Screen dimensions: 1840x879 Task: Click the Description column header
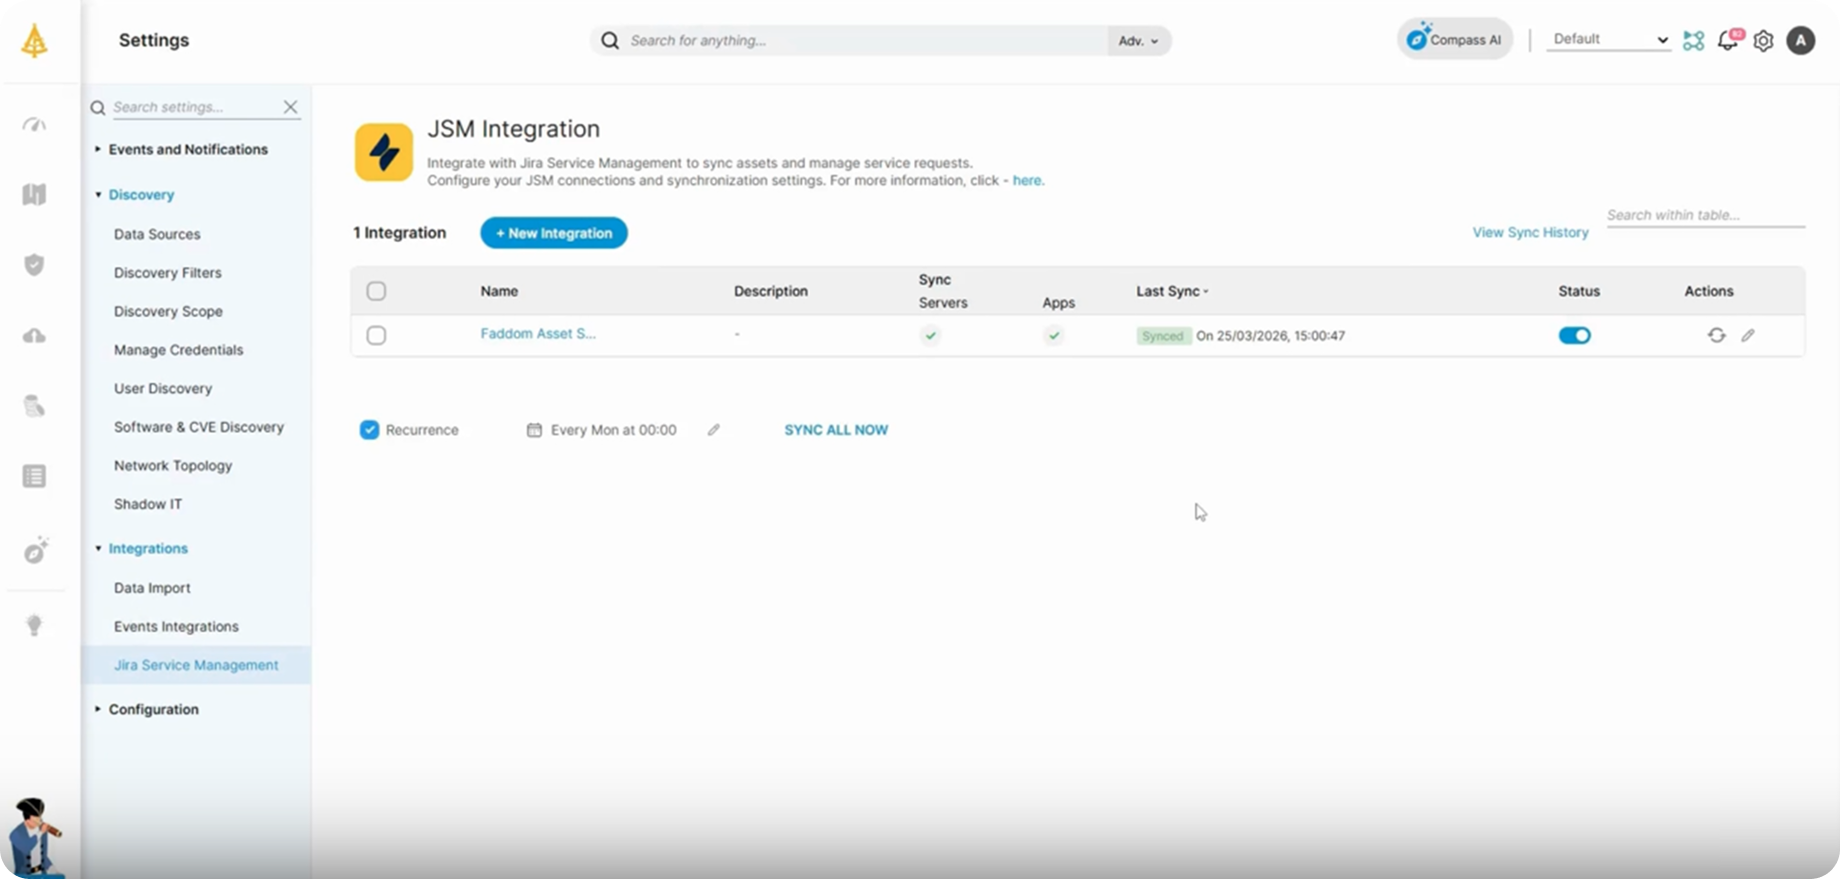771,291
